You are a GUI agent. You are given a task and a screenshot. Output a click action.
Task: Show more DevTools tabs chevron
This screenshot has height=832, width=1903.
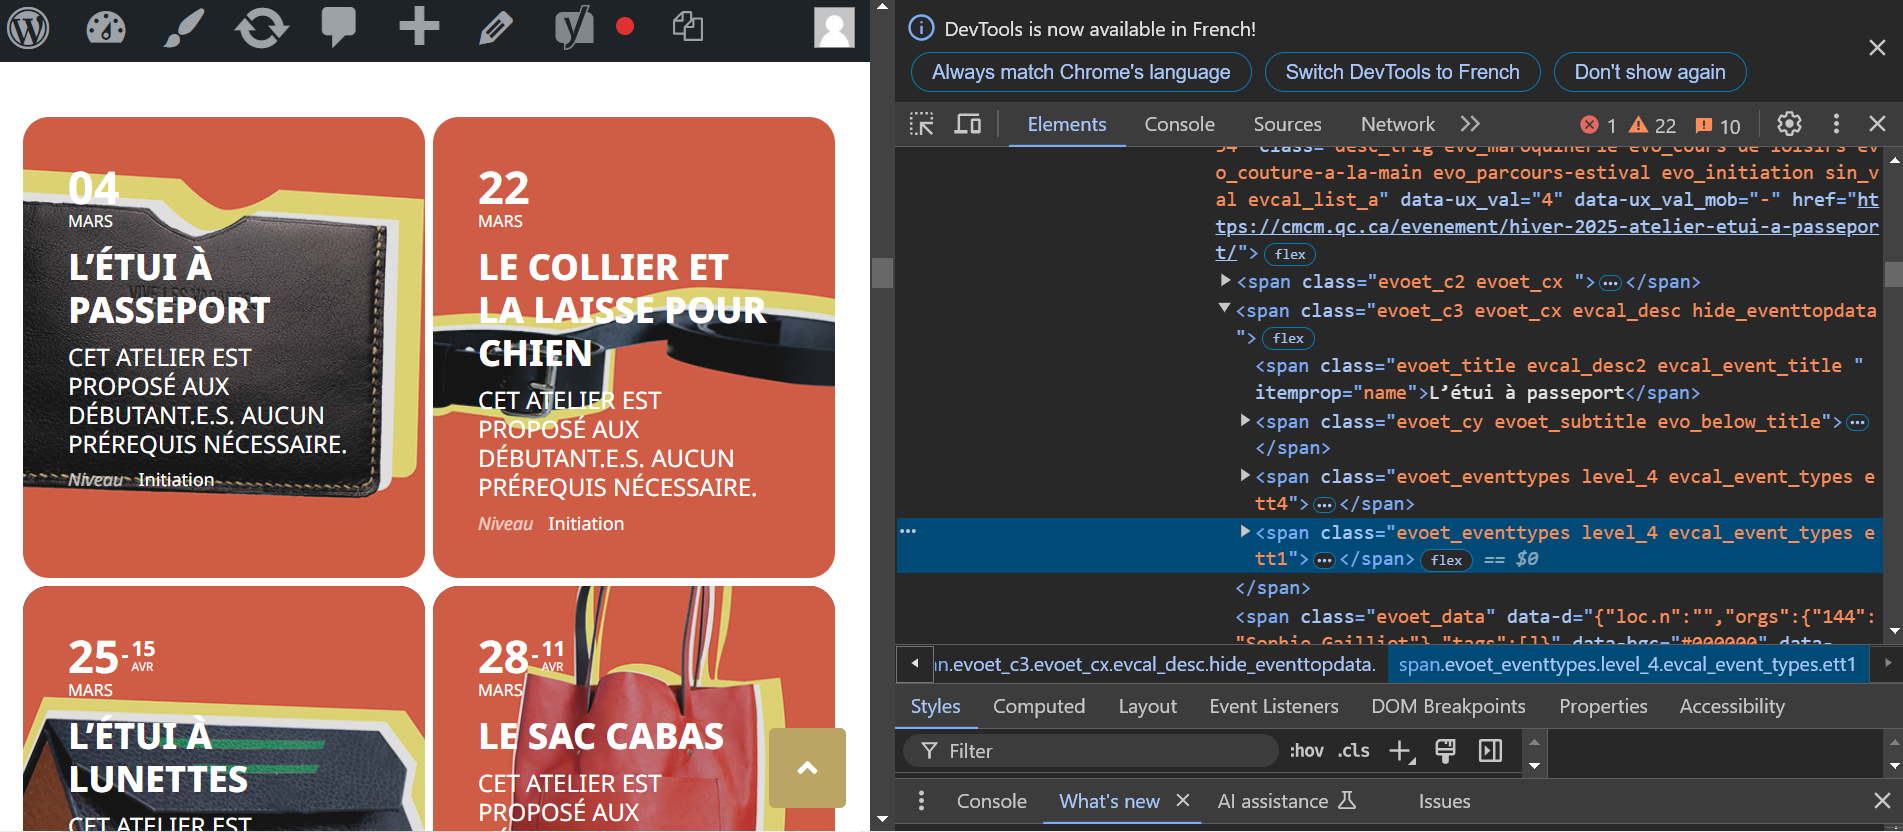[x=1469, y=124]
